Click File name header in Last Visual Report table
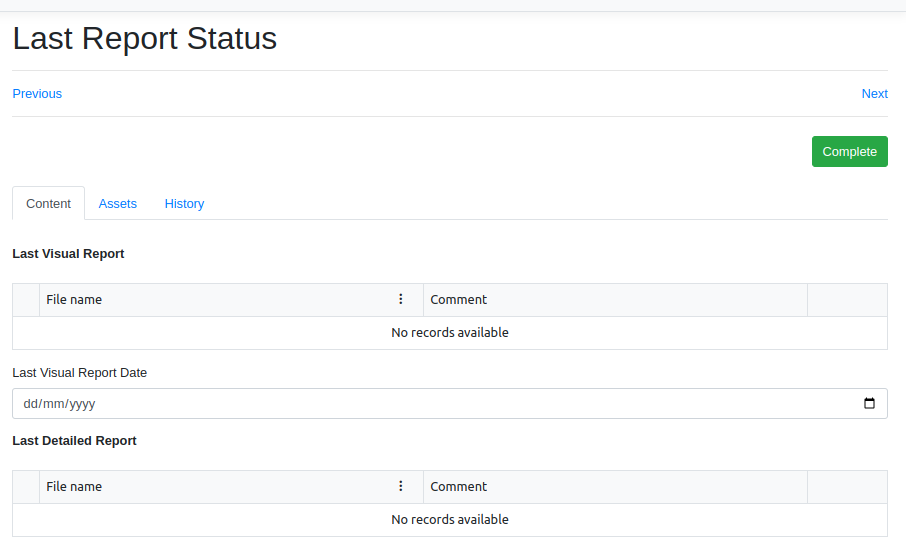Screen dimensions: 906x550 [74, 300]
